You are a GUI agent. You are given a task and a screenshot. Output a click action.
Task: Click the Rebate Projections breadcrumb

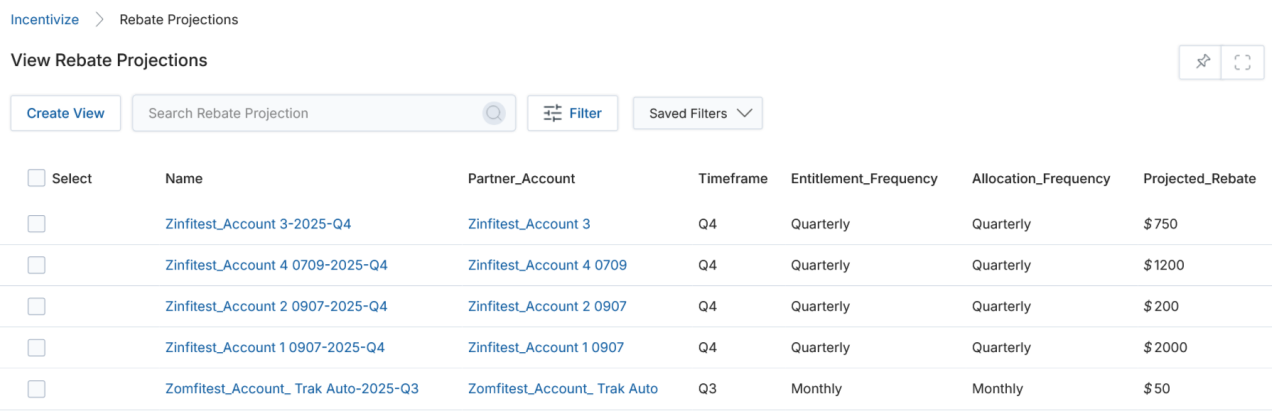pyautogui.click(x=179, y=19)
